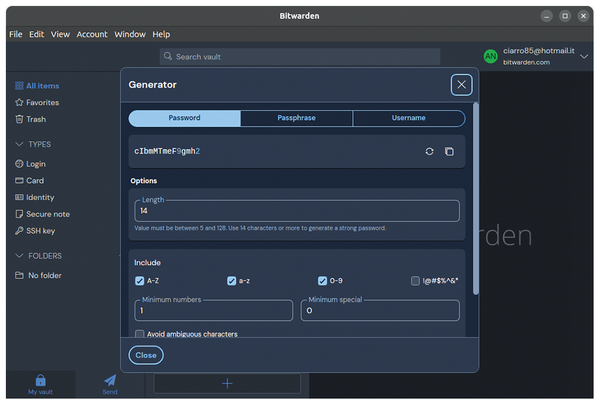Open the Account menu

(x=92, y=34)
